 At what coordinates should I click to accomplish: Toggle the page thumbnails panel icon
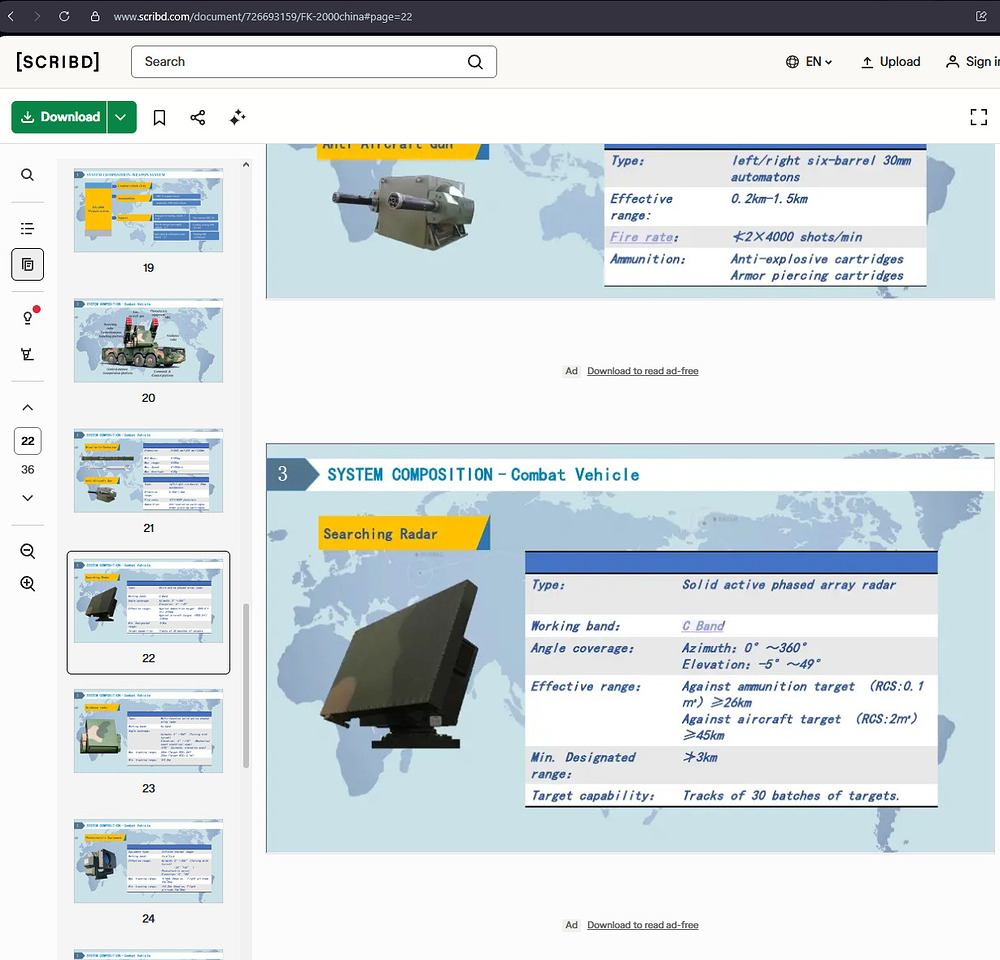coord(27,265)
